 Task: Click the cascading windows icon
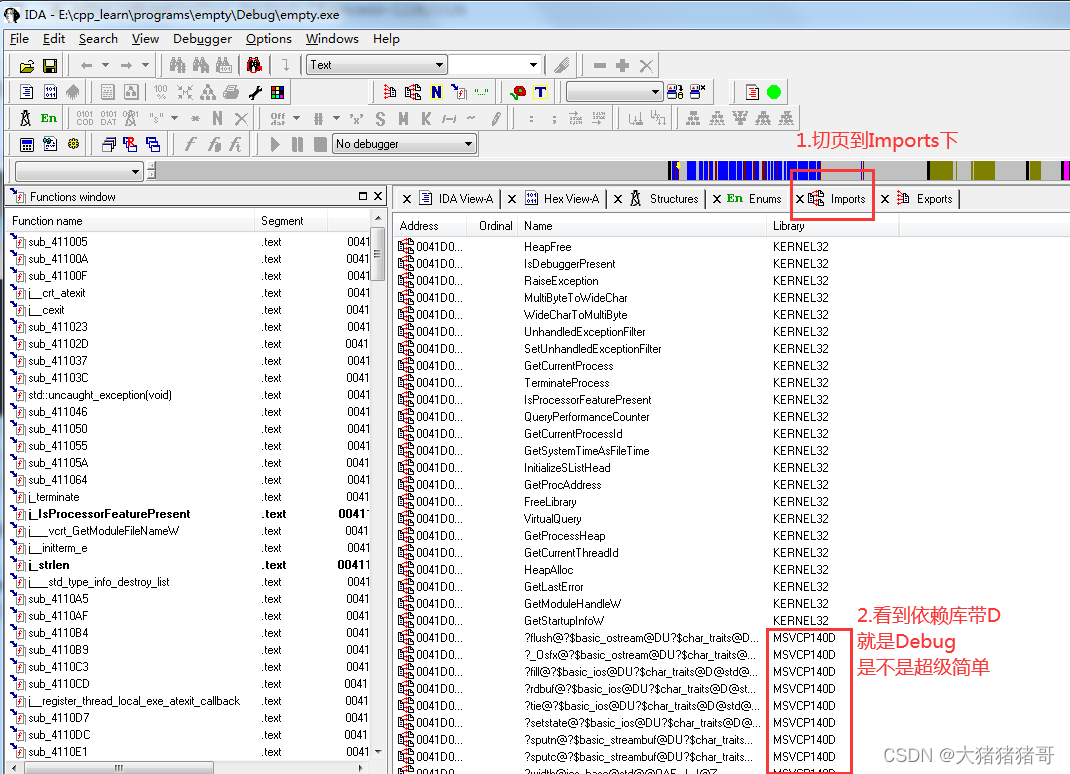[109, 144]
